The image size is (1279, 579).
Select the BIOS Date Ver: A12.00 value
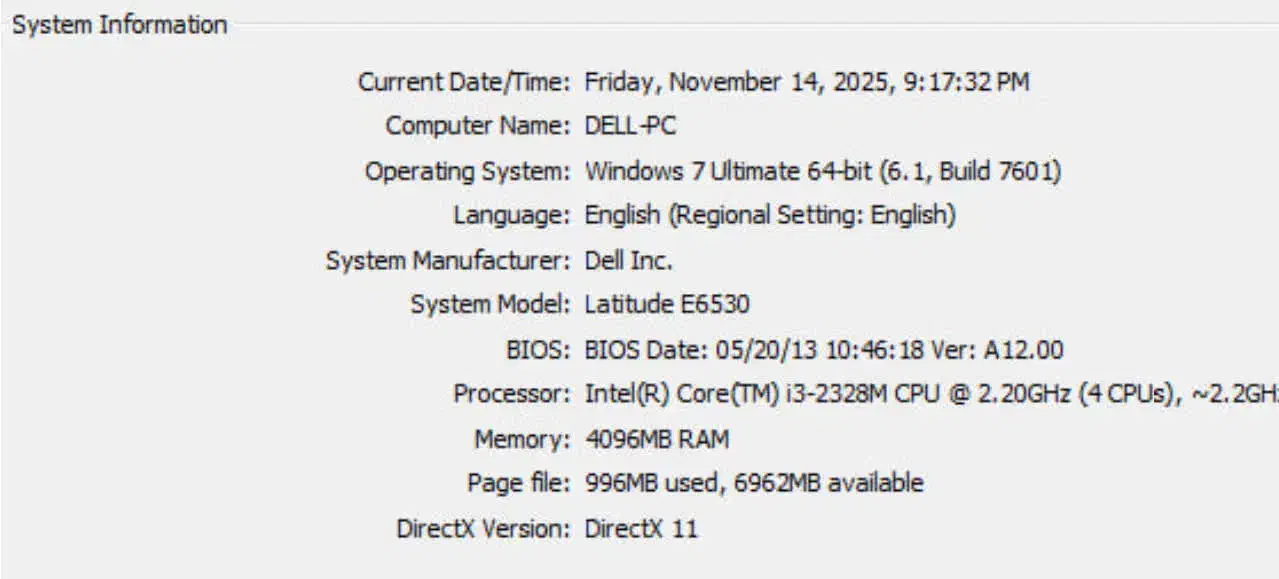pyautogui.click(x=823, y=351)
